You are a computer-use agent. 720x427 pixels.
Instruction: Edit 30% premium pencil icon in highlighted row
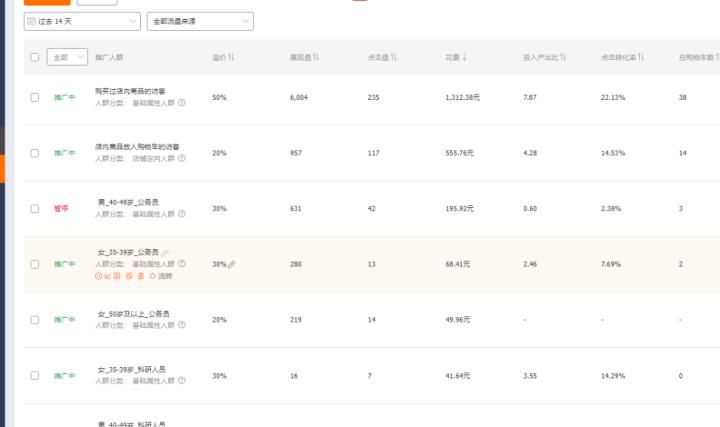pyautogui.click(x=231, y=264)
